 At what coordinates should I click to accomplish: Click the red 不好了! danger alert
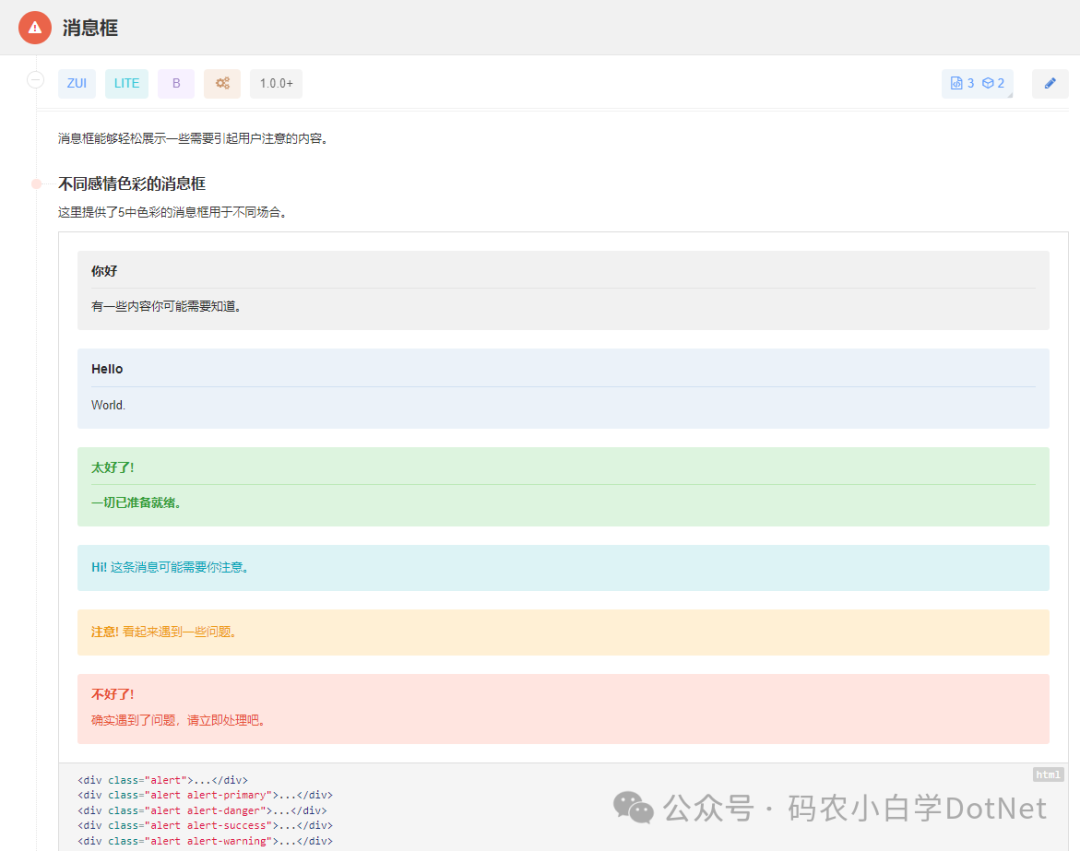(x=563, y=708)
